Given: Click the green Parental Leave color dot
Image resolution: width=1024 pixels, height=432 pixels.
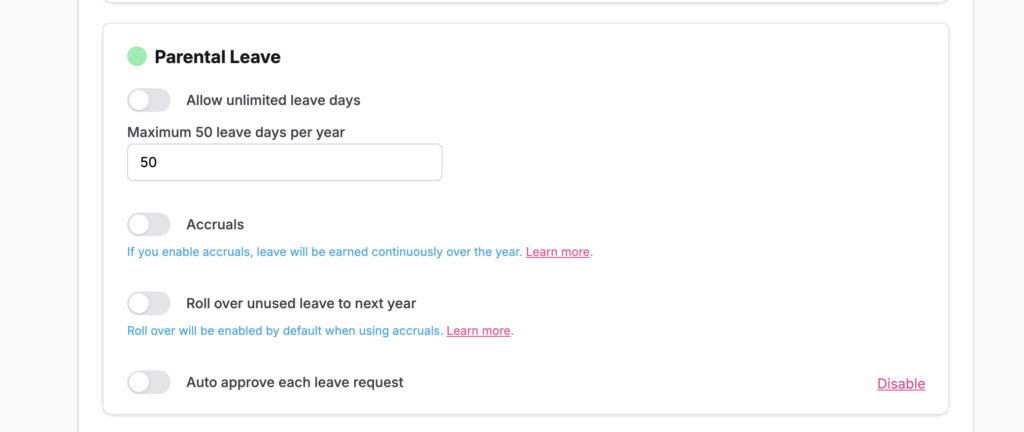Looking at the screenshot, I should pyautogui.click(x=137, y=57).
